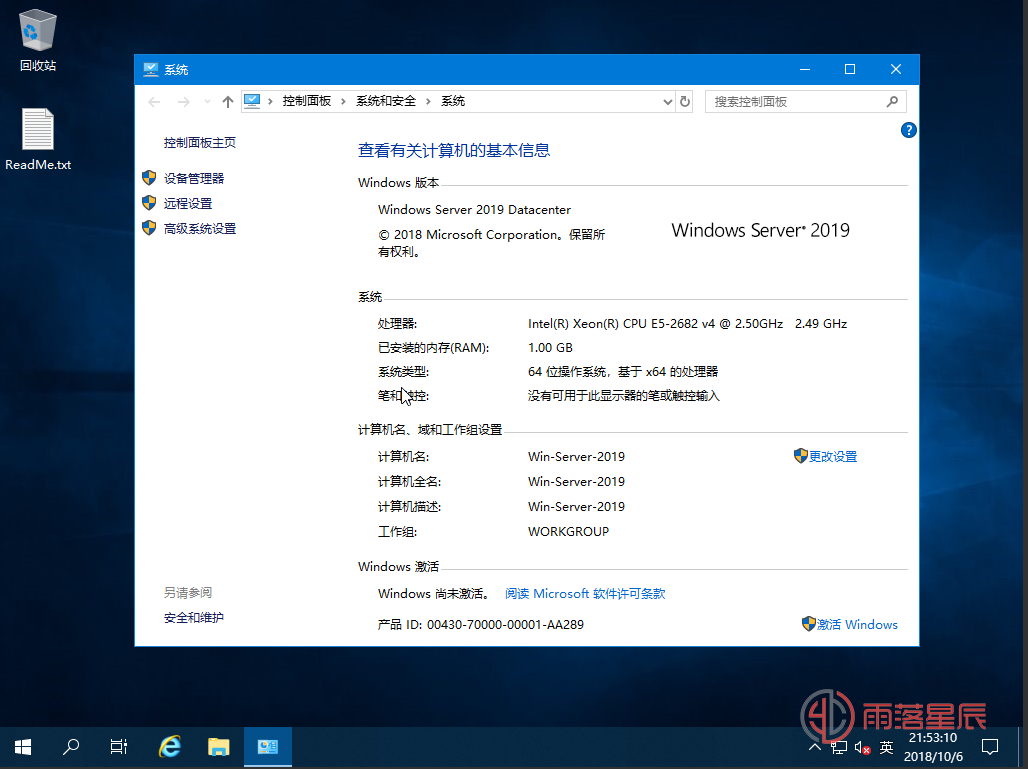Click the Forward navigation arrow

(x=184, y=102)
